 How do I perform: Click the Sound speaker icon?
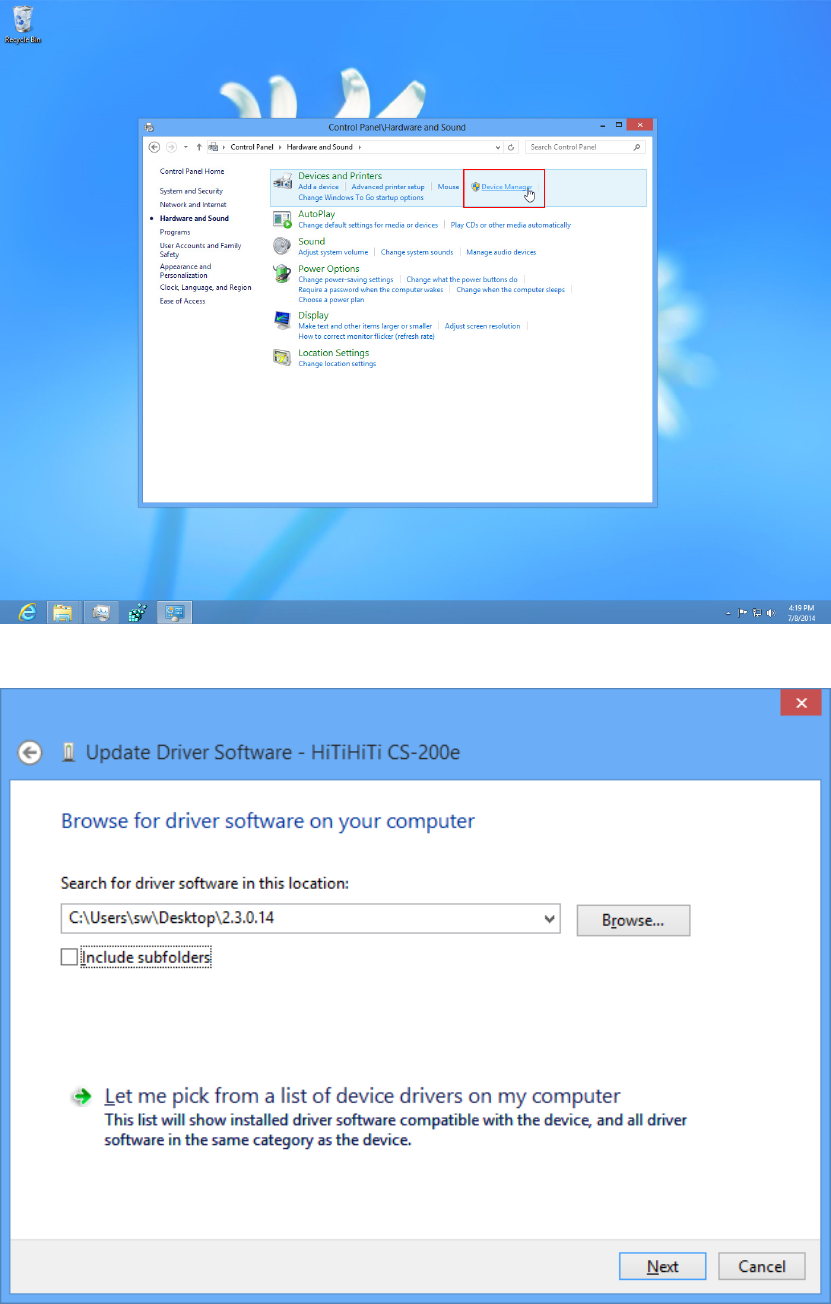pos(283,246)
